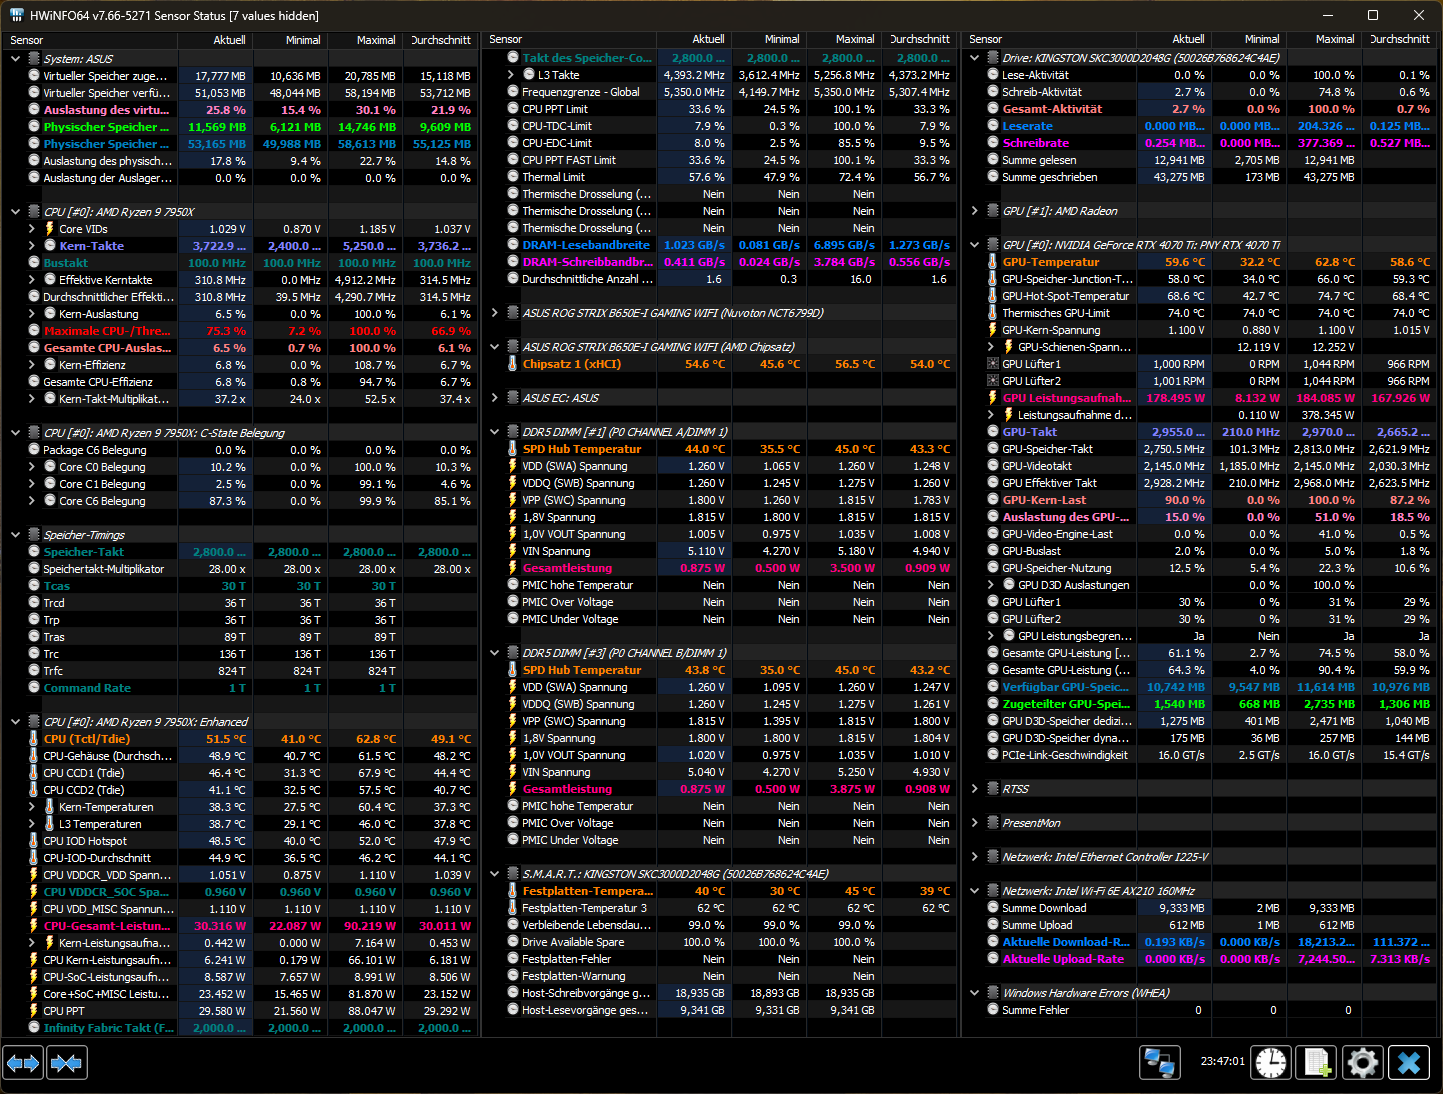Collapse the CPU [#0]: AMD Ryzen 9 7950X group
Image resolution: width=1443 pixels, height=1094 pixels.
point(15,212)
